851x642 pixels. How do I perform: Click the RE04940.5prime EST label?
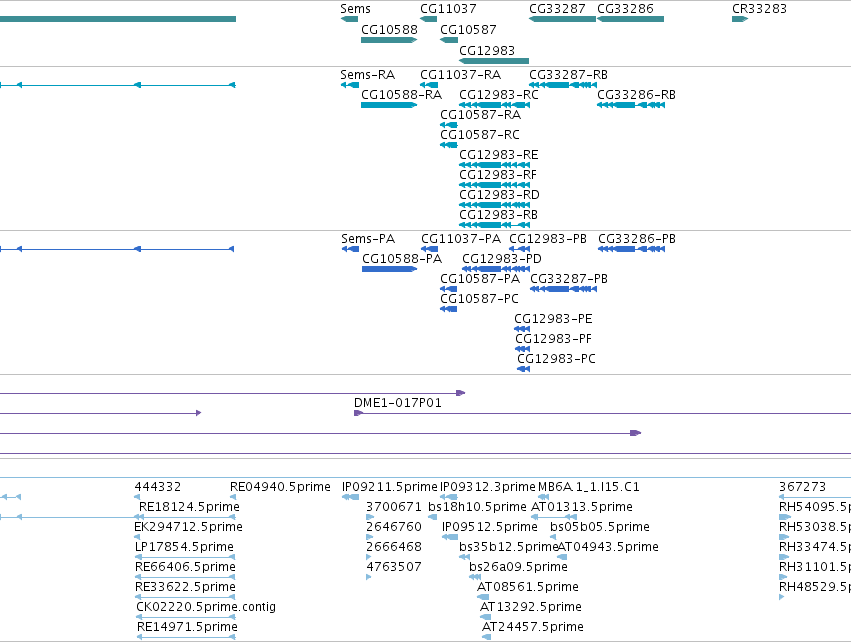280,487
